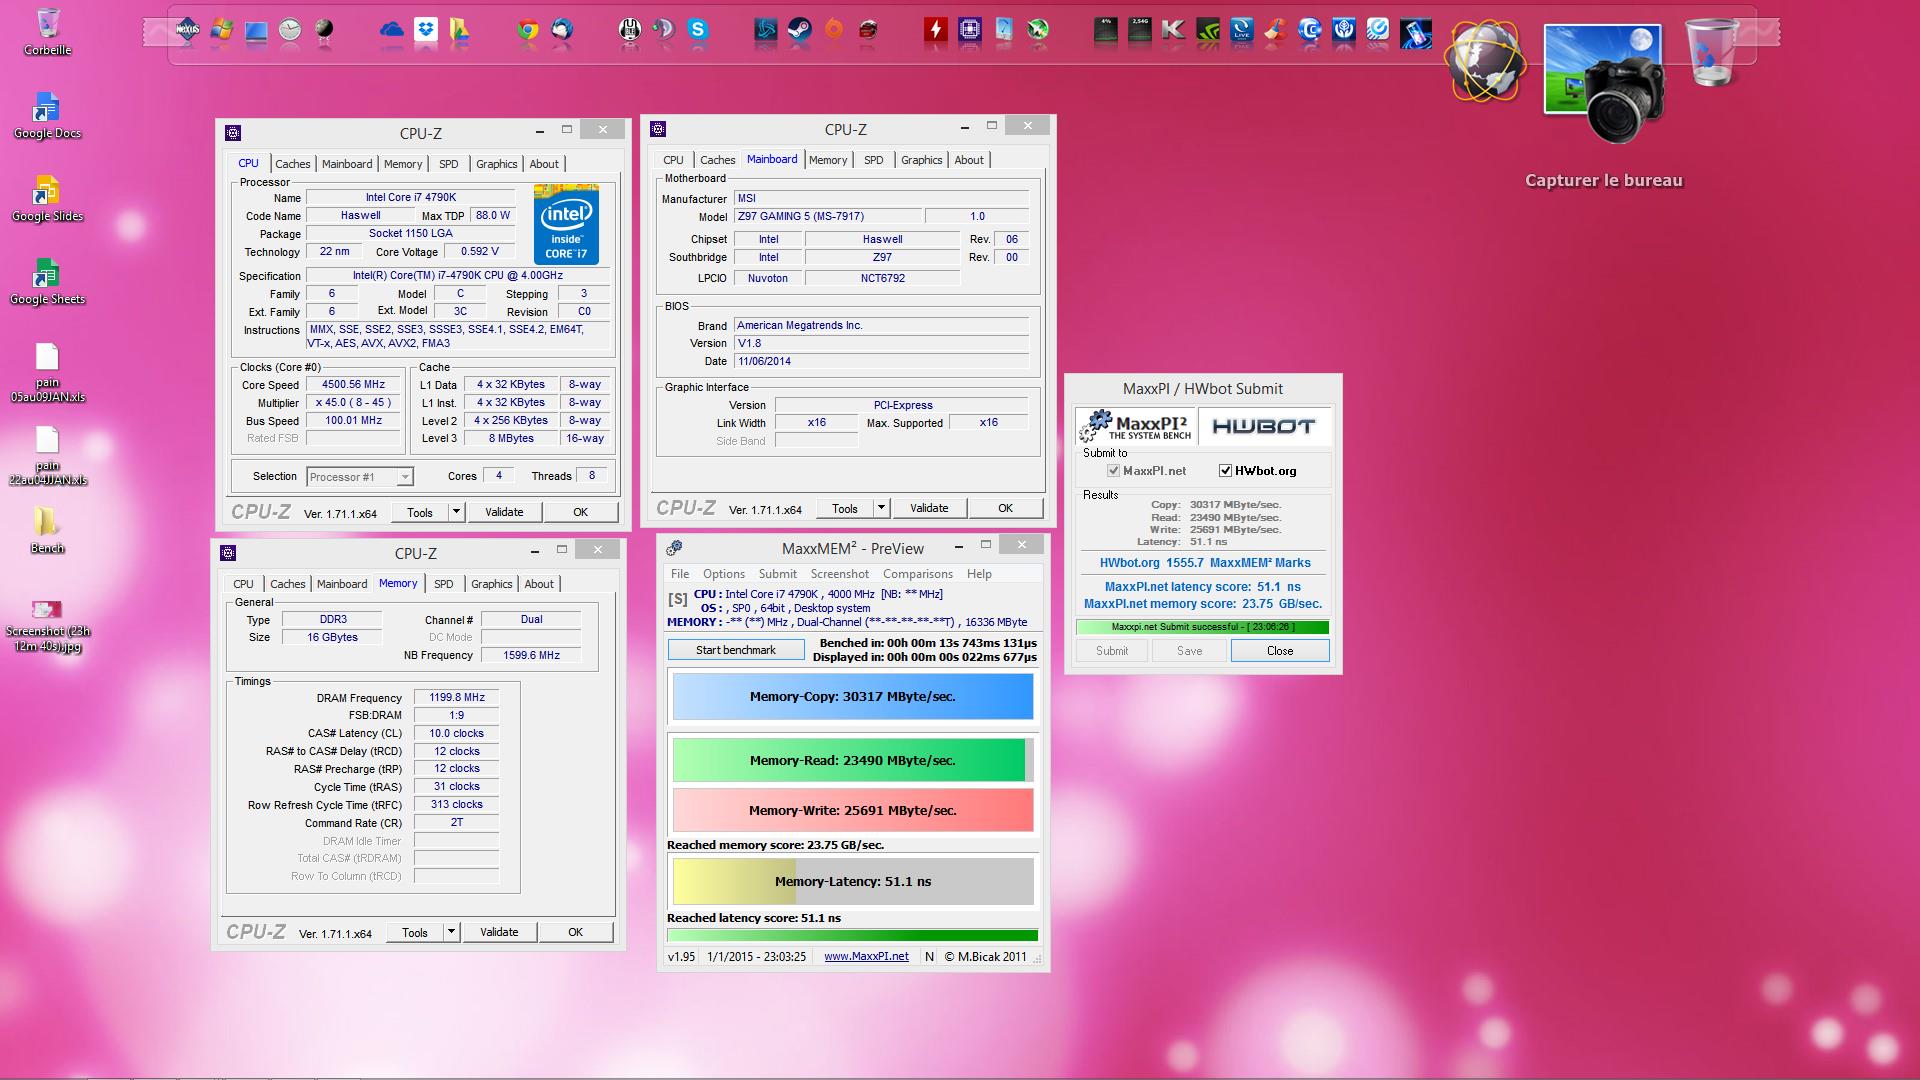The width and height of the screenshot is (1920, 1080).
Task: Open MSI Live Update dock icon
Action: pyautogui.click(x=1242, y=30)
